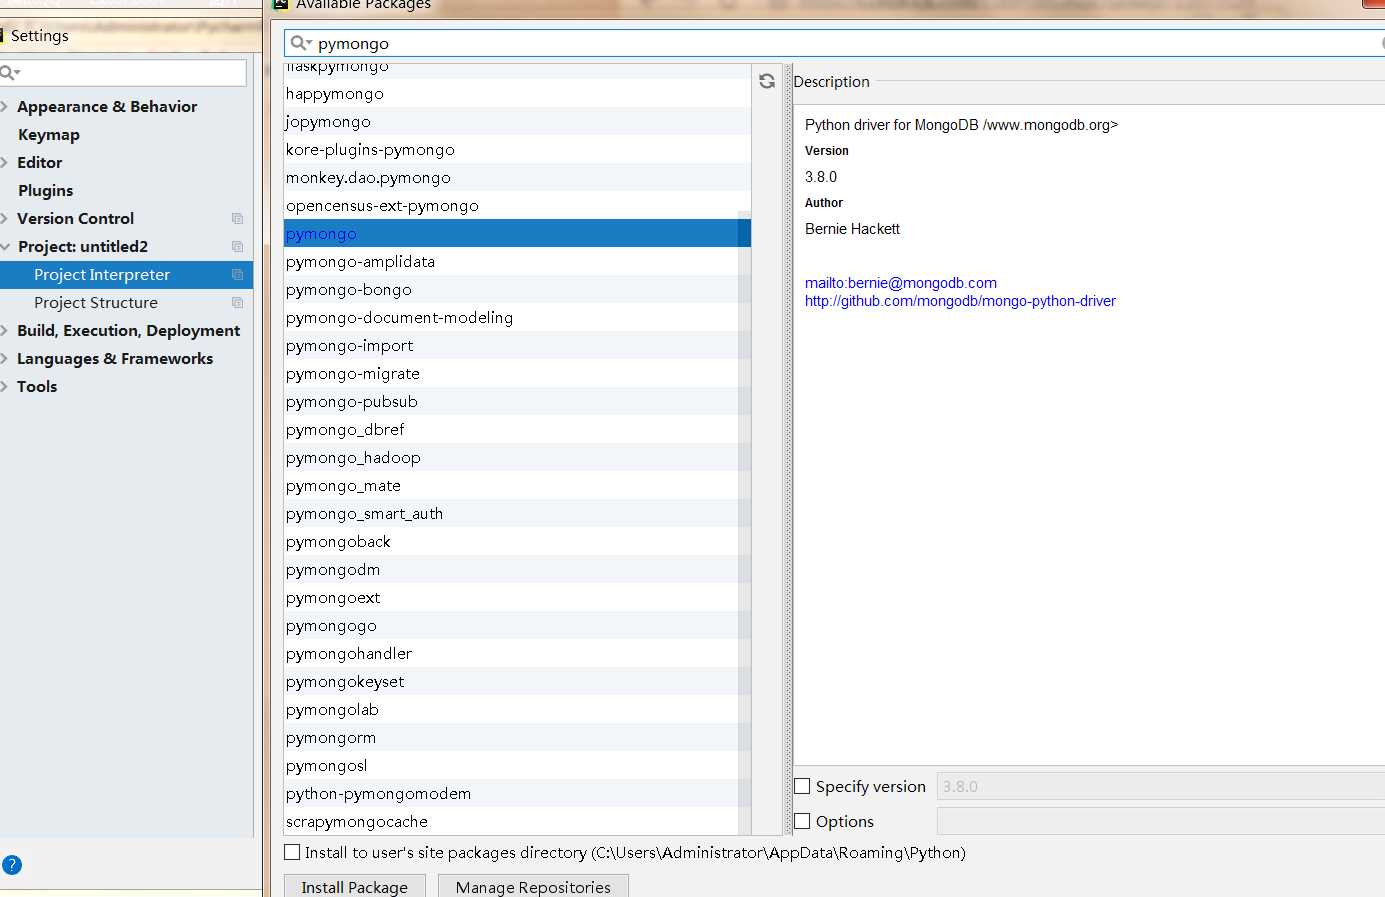Select the kore-plugins-pymongo package
Screen dimensions: 1385x897
tap(517, 149)
